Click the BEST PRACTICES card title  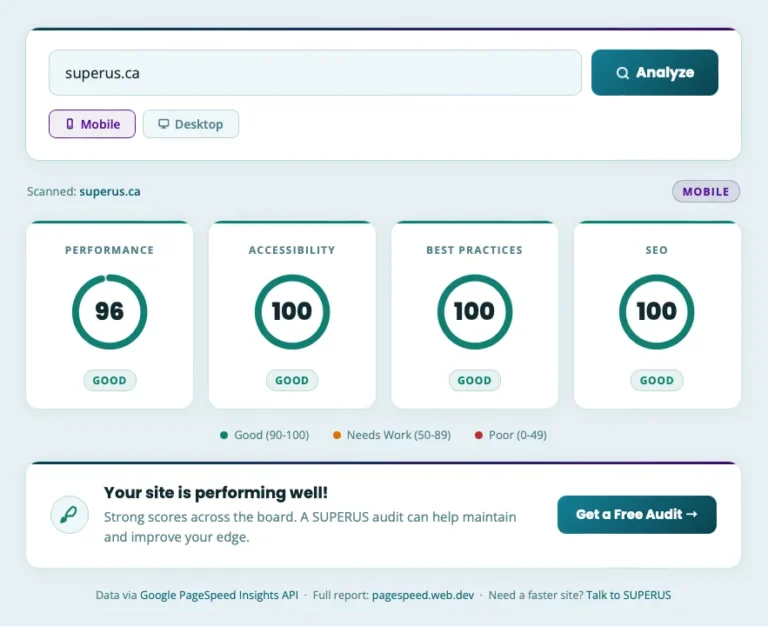474,250
